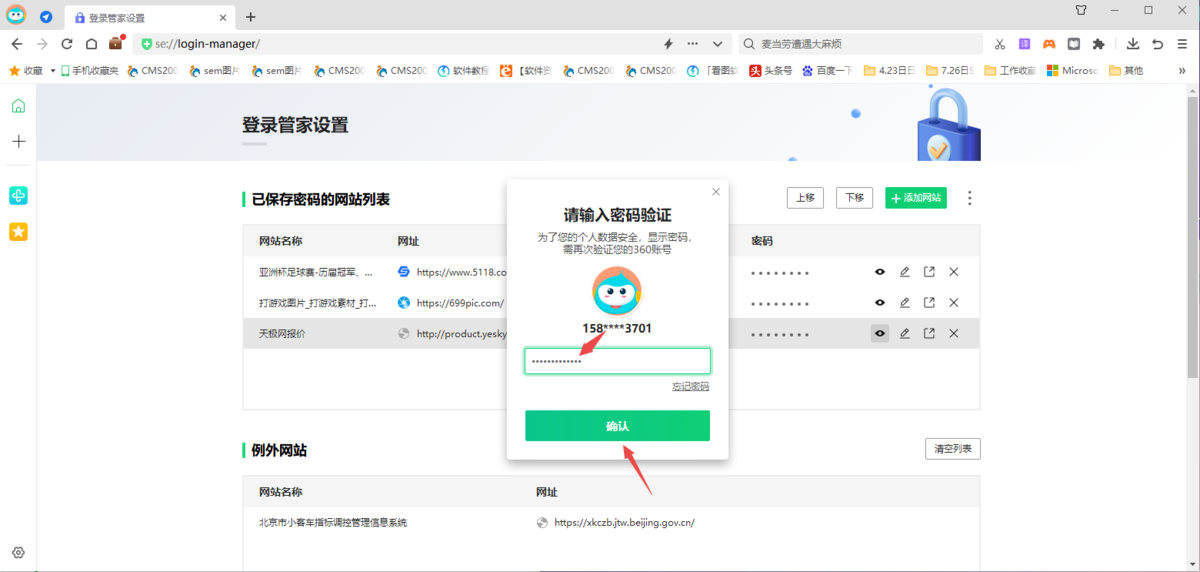This screenshot has width=1200, height=572.
Task: Show password for 亚洲杯足球赛 row
Action: pos(880,272)
